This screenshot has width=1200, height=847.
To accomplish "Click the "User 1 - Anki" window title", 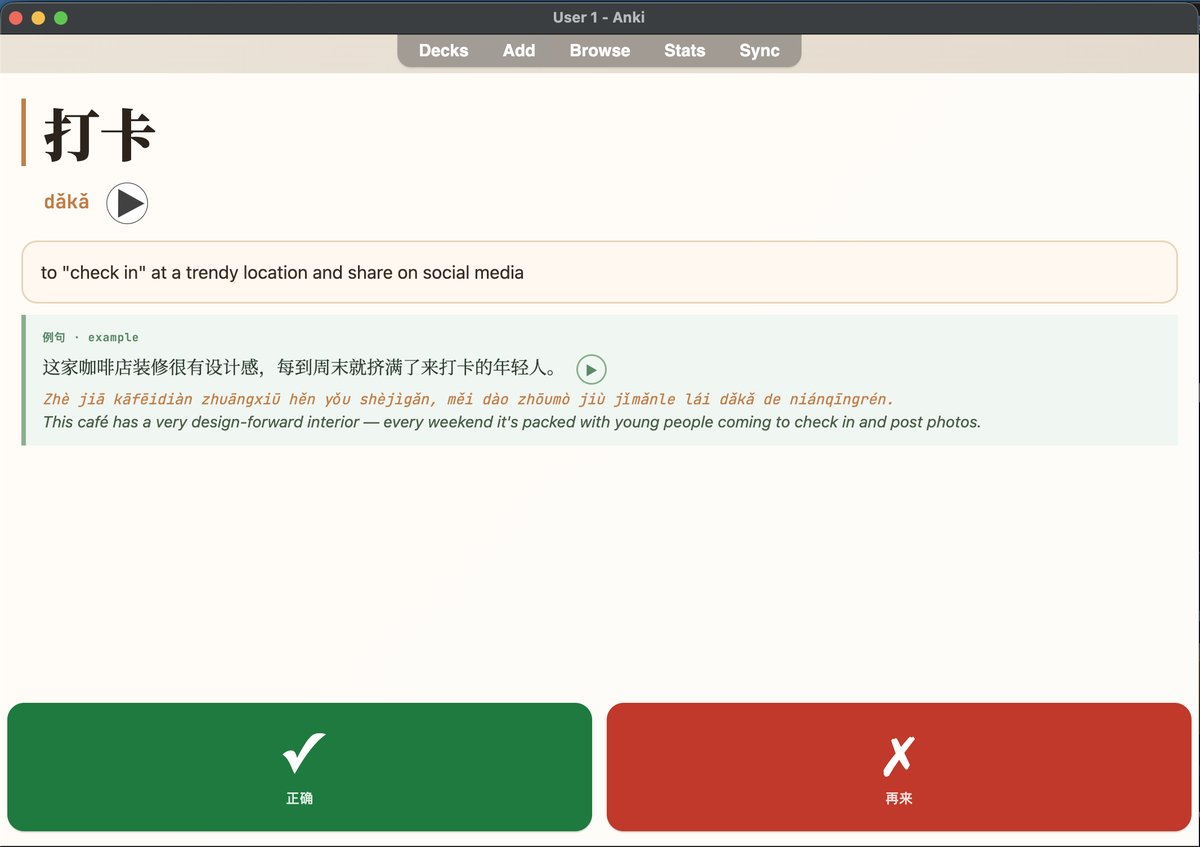I will pyautogui.click(x=599, y=17).
